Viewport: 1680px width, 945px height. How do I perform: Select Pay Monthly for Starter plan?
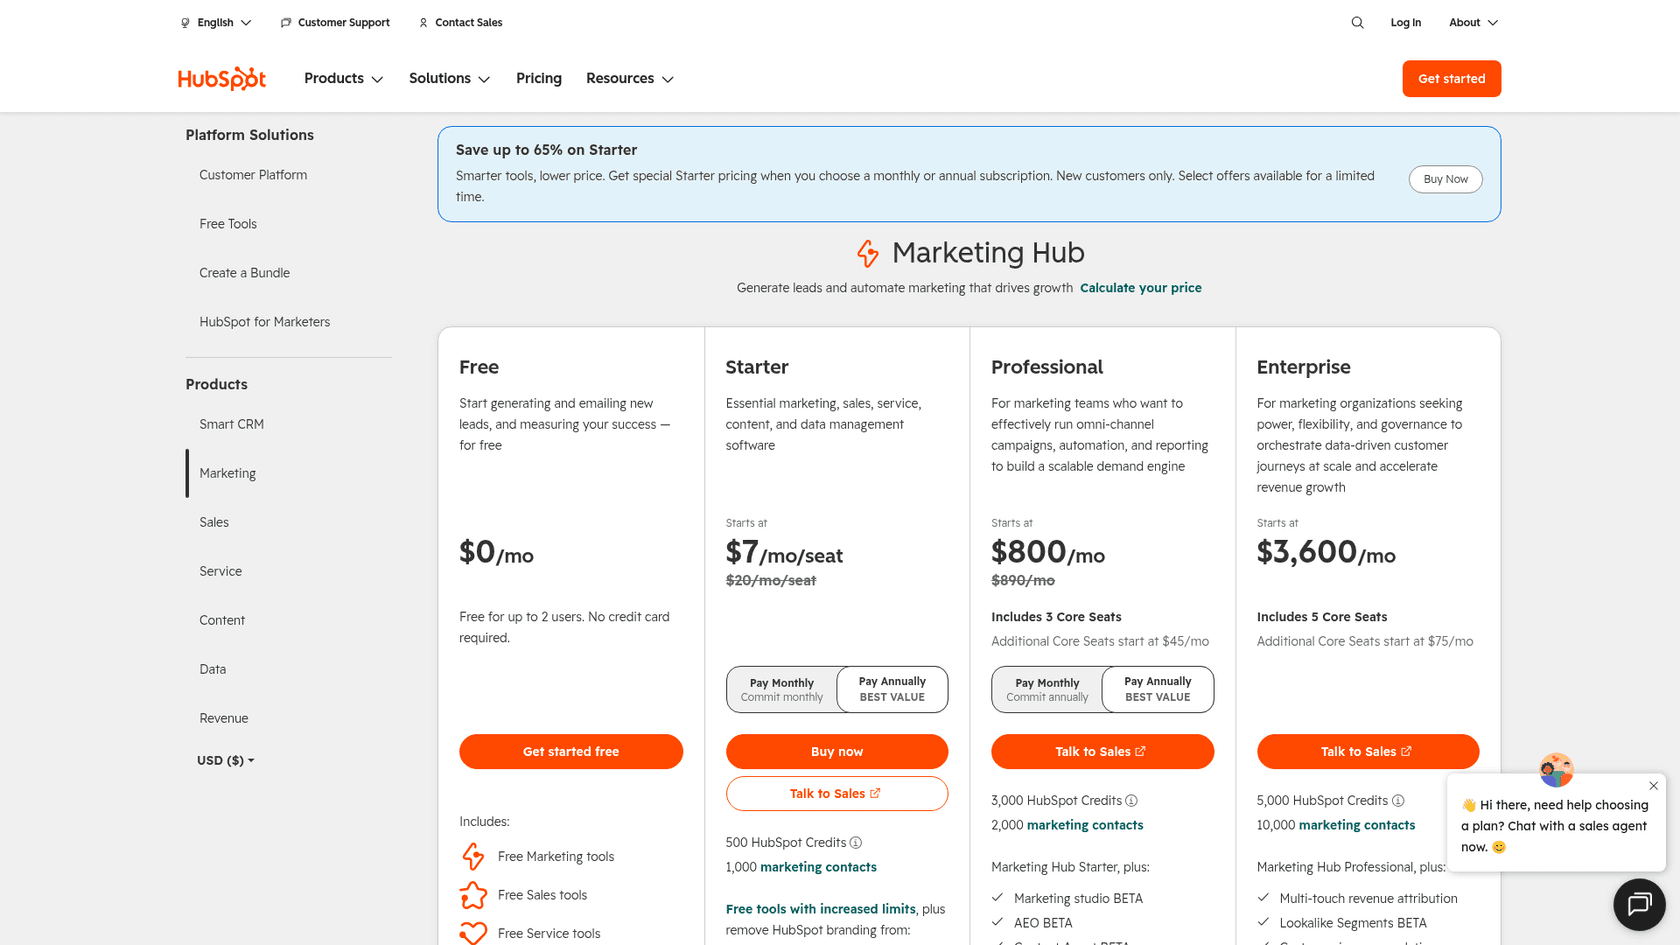click(782, 689)
